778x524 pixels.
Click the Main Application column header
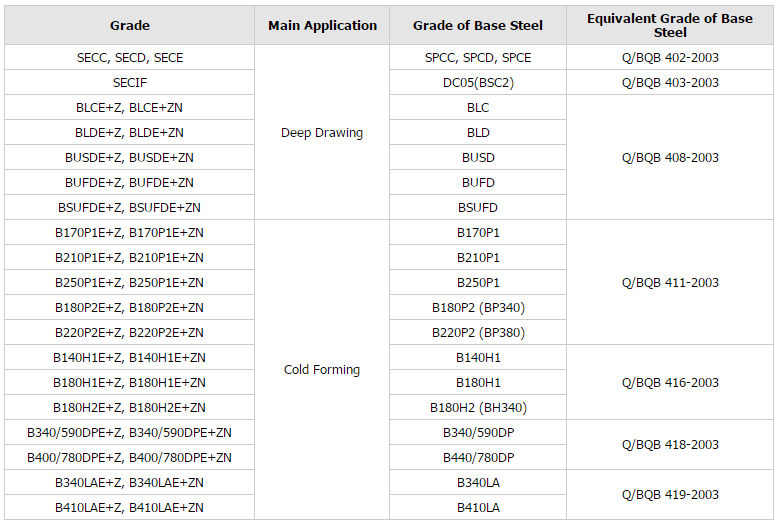click(322, 25)
